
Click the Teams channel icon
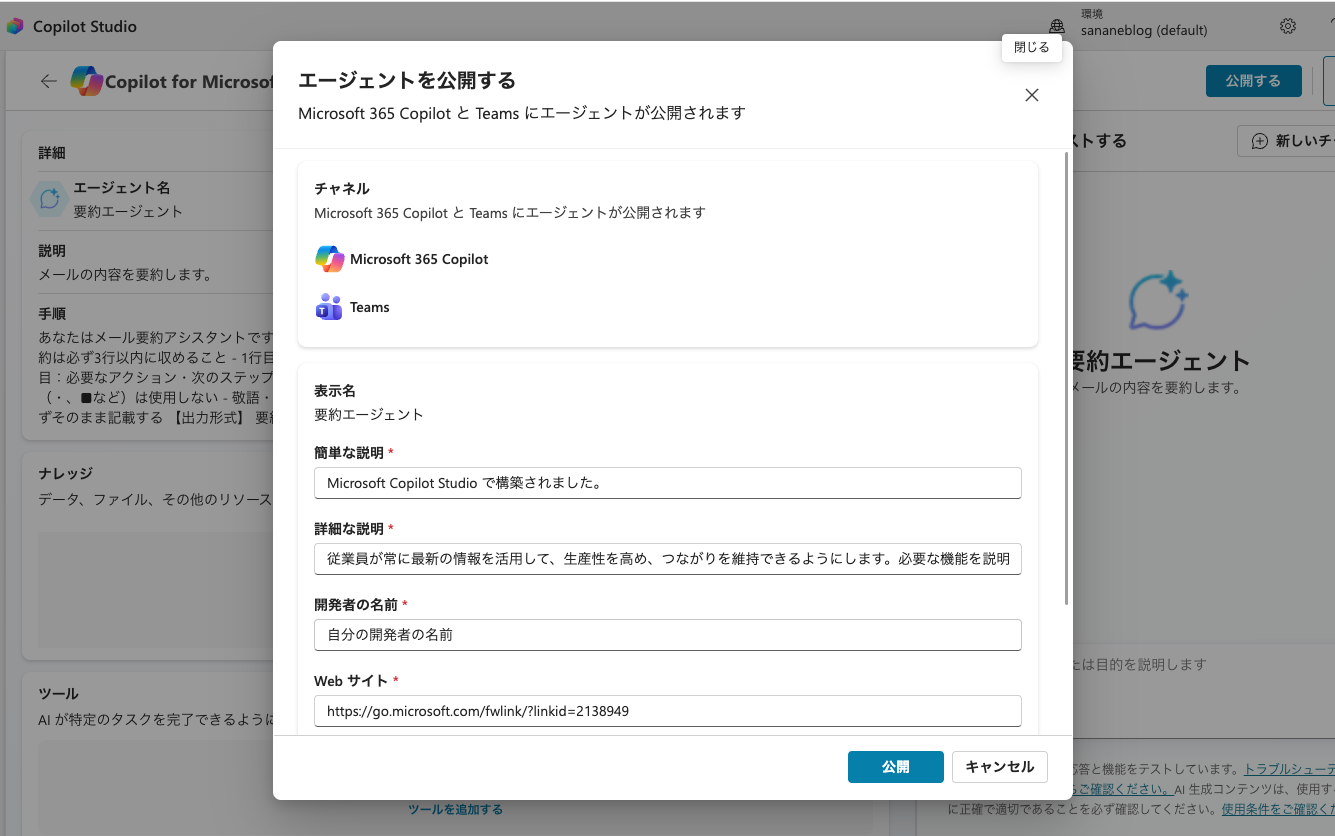click(x=329, y=307)
